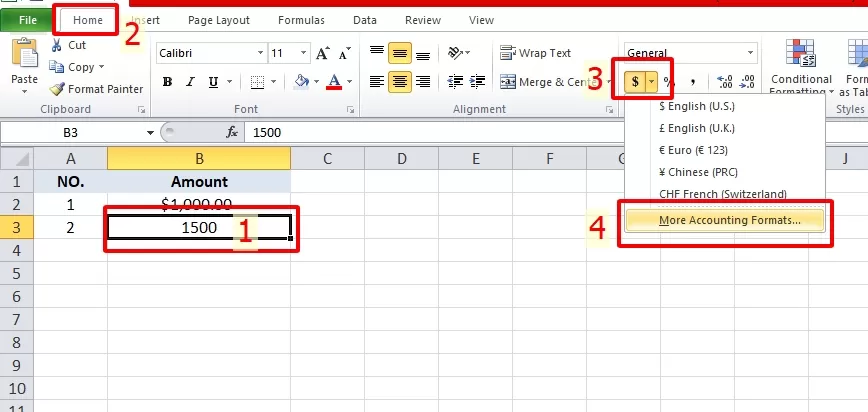Open the fill color dropdown arrow
This screenshot has height=412, width=868.
pyautogui.click(x=317, y=83)
